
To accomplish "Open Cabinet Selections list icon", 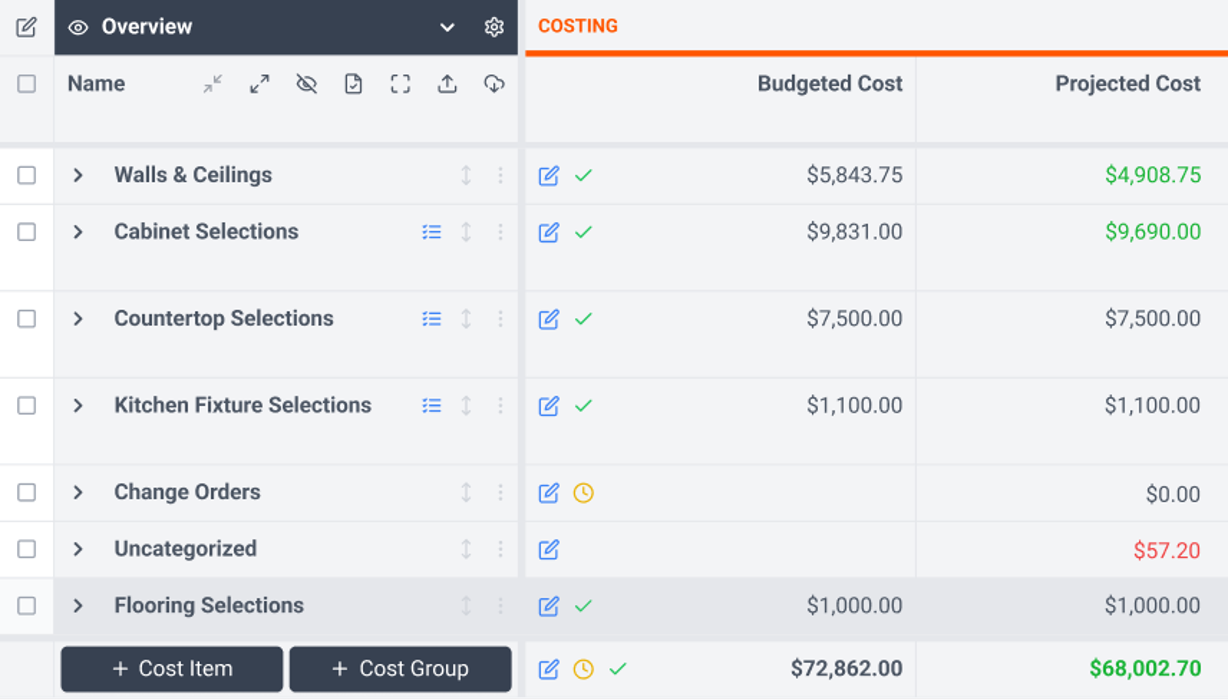I will click(432, 232).
